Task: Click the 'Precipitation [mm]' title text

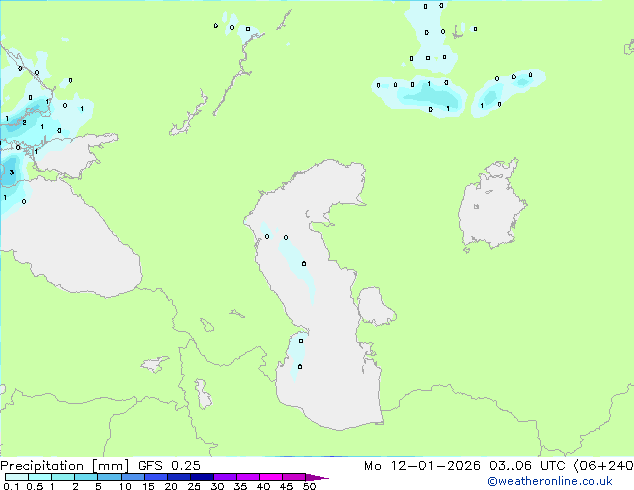Action: pyautogui.click(x=65, y=466)
